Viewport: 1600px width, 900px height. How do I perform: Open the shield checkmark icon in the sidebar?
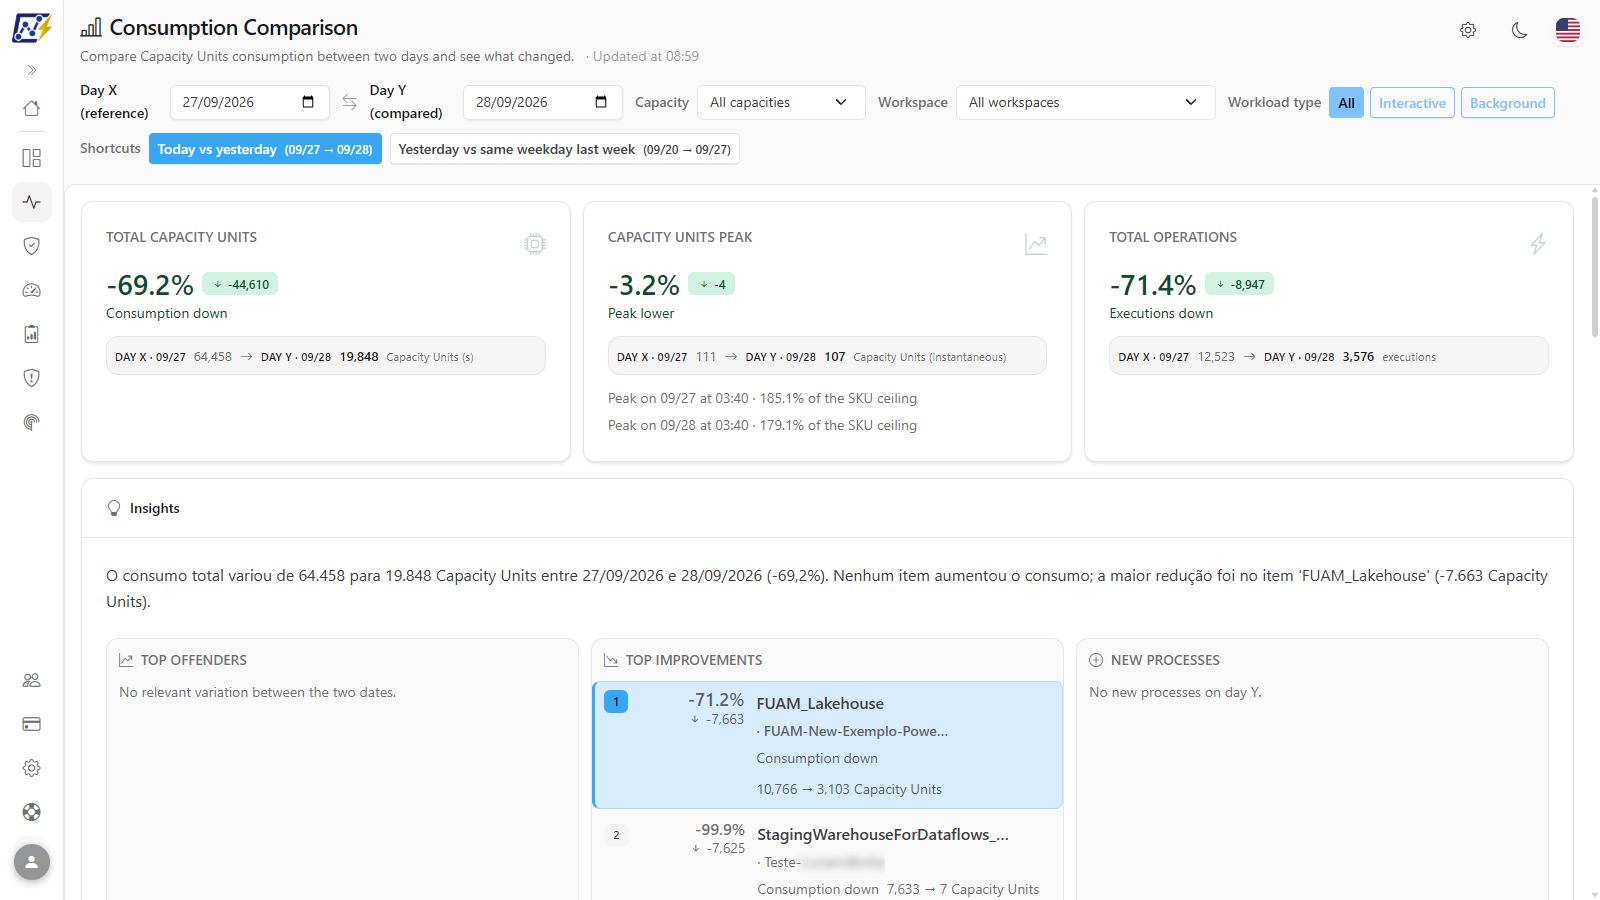[32, 246]
